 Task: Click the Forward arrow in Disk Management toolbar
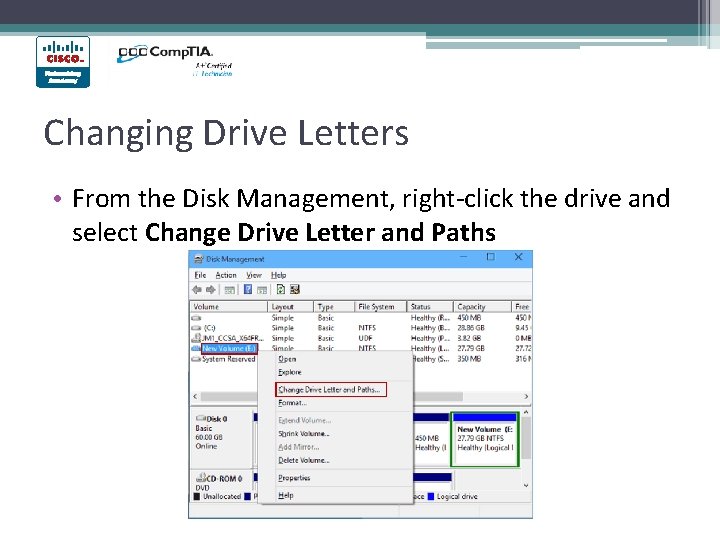click(211, 289)
